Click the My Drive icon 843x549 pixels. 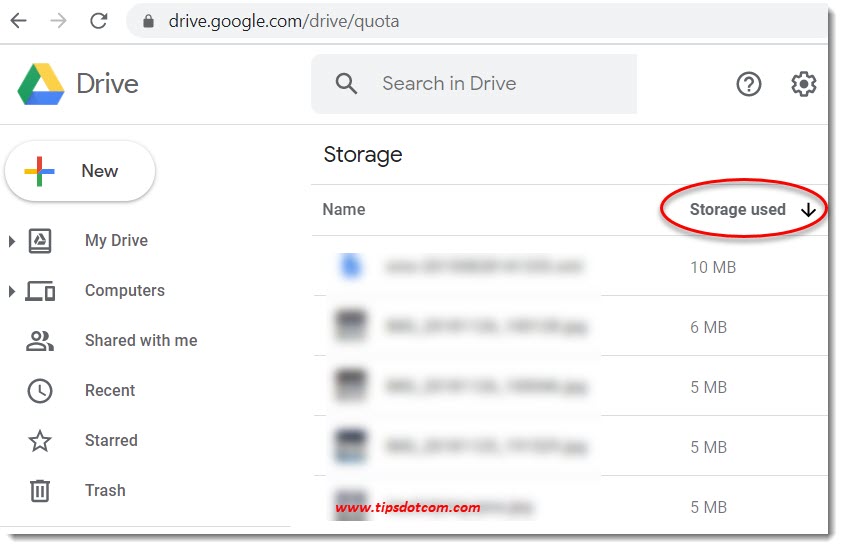click(40, 241)
